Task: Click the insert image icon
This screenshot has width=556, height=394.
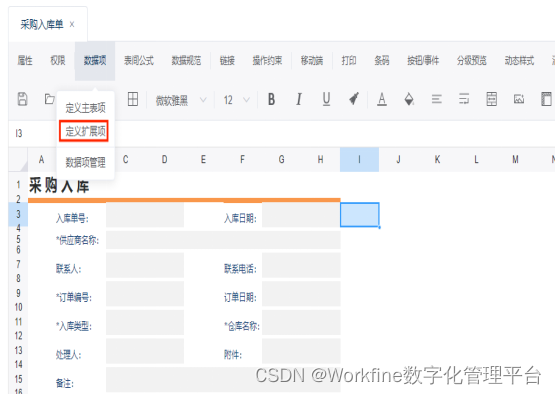Action: [519, 99]
